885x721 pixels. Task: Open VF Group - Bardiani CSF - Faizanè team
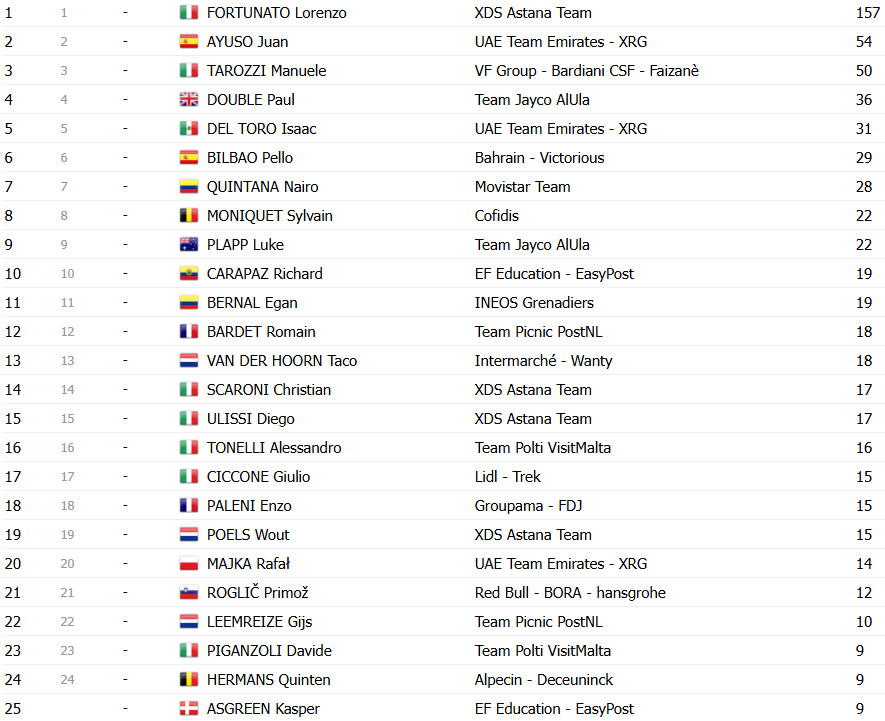[586, 71]
